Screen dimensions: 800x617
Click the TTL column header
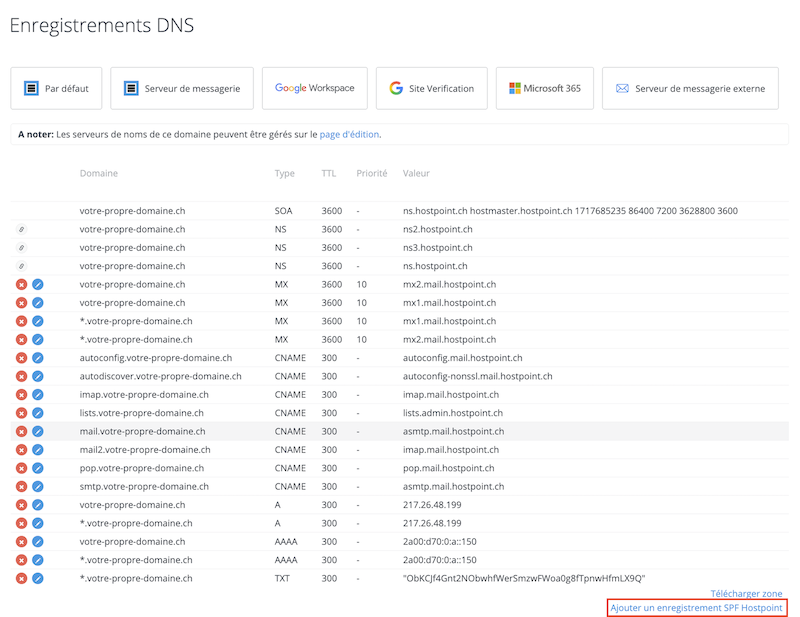[x=329, y=173]
